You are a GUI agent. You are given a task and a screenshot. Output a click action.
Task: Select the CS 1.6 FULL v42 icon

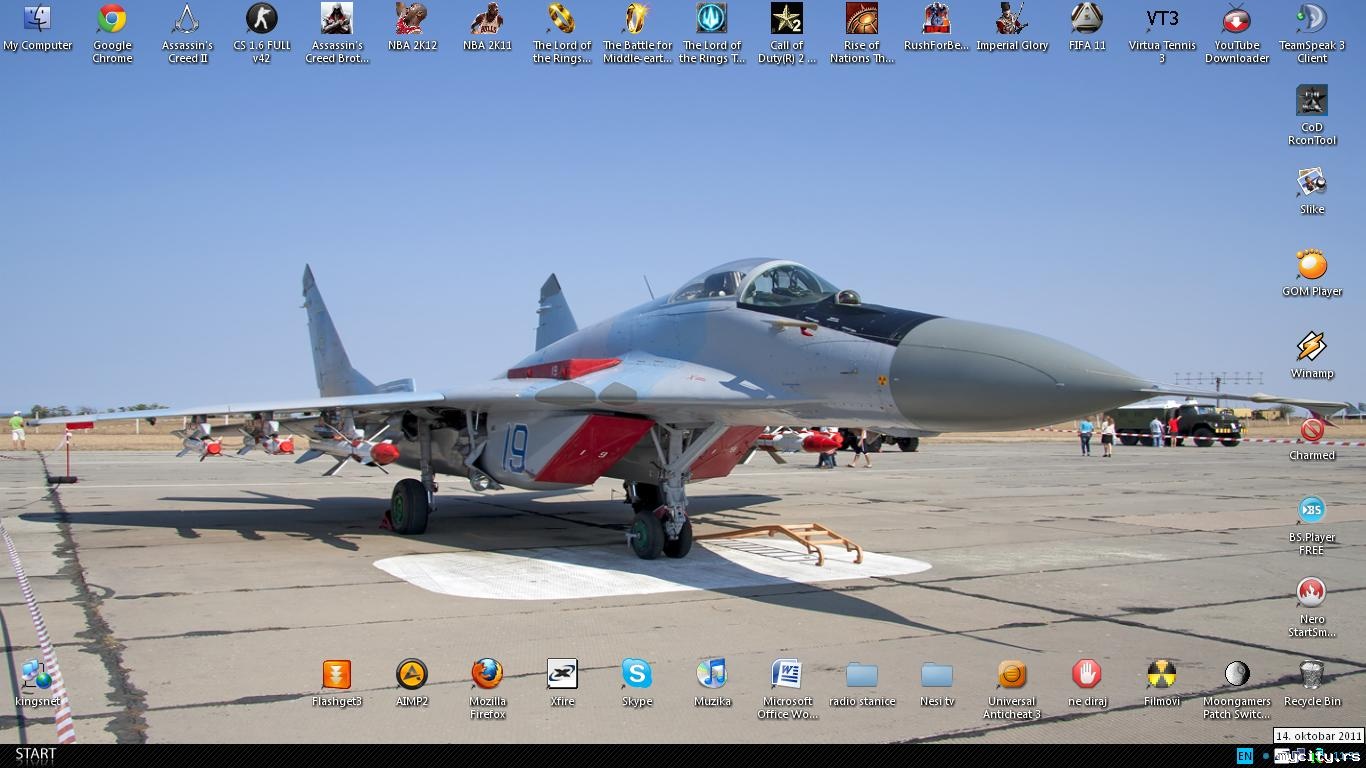(x=261, y=19)
